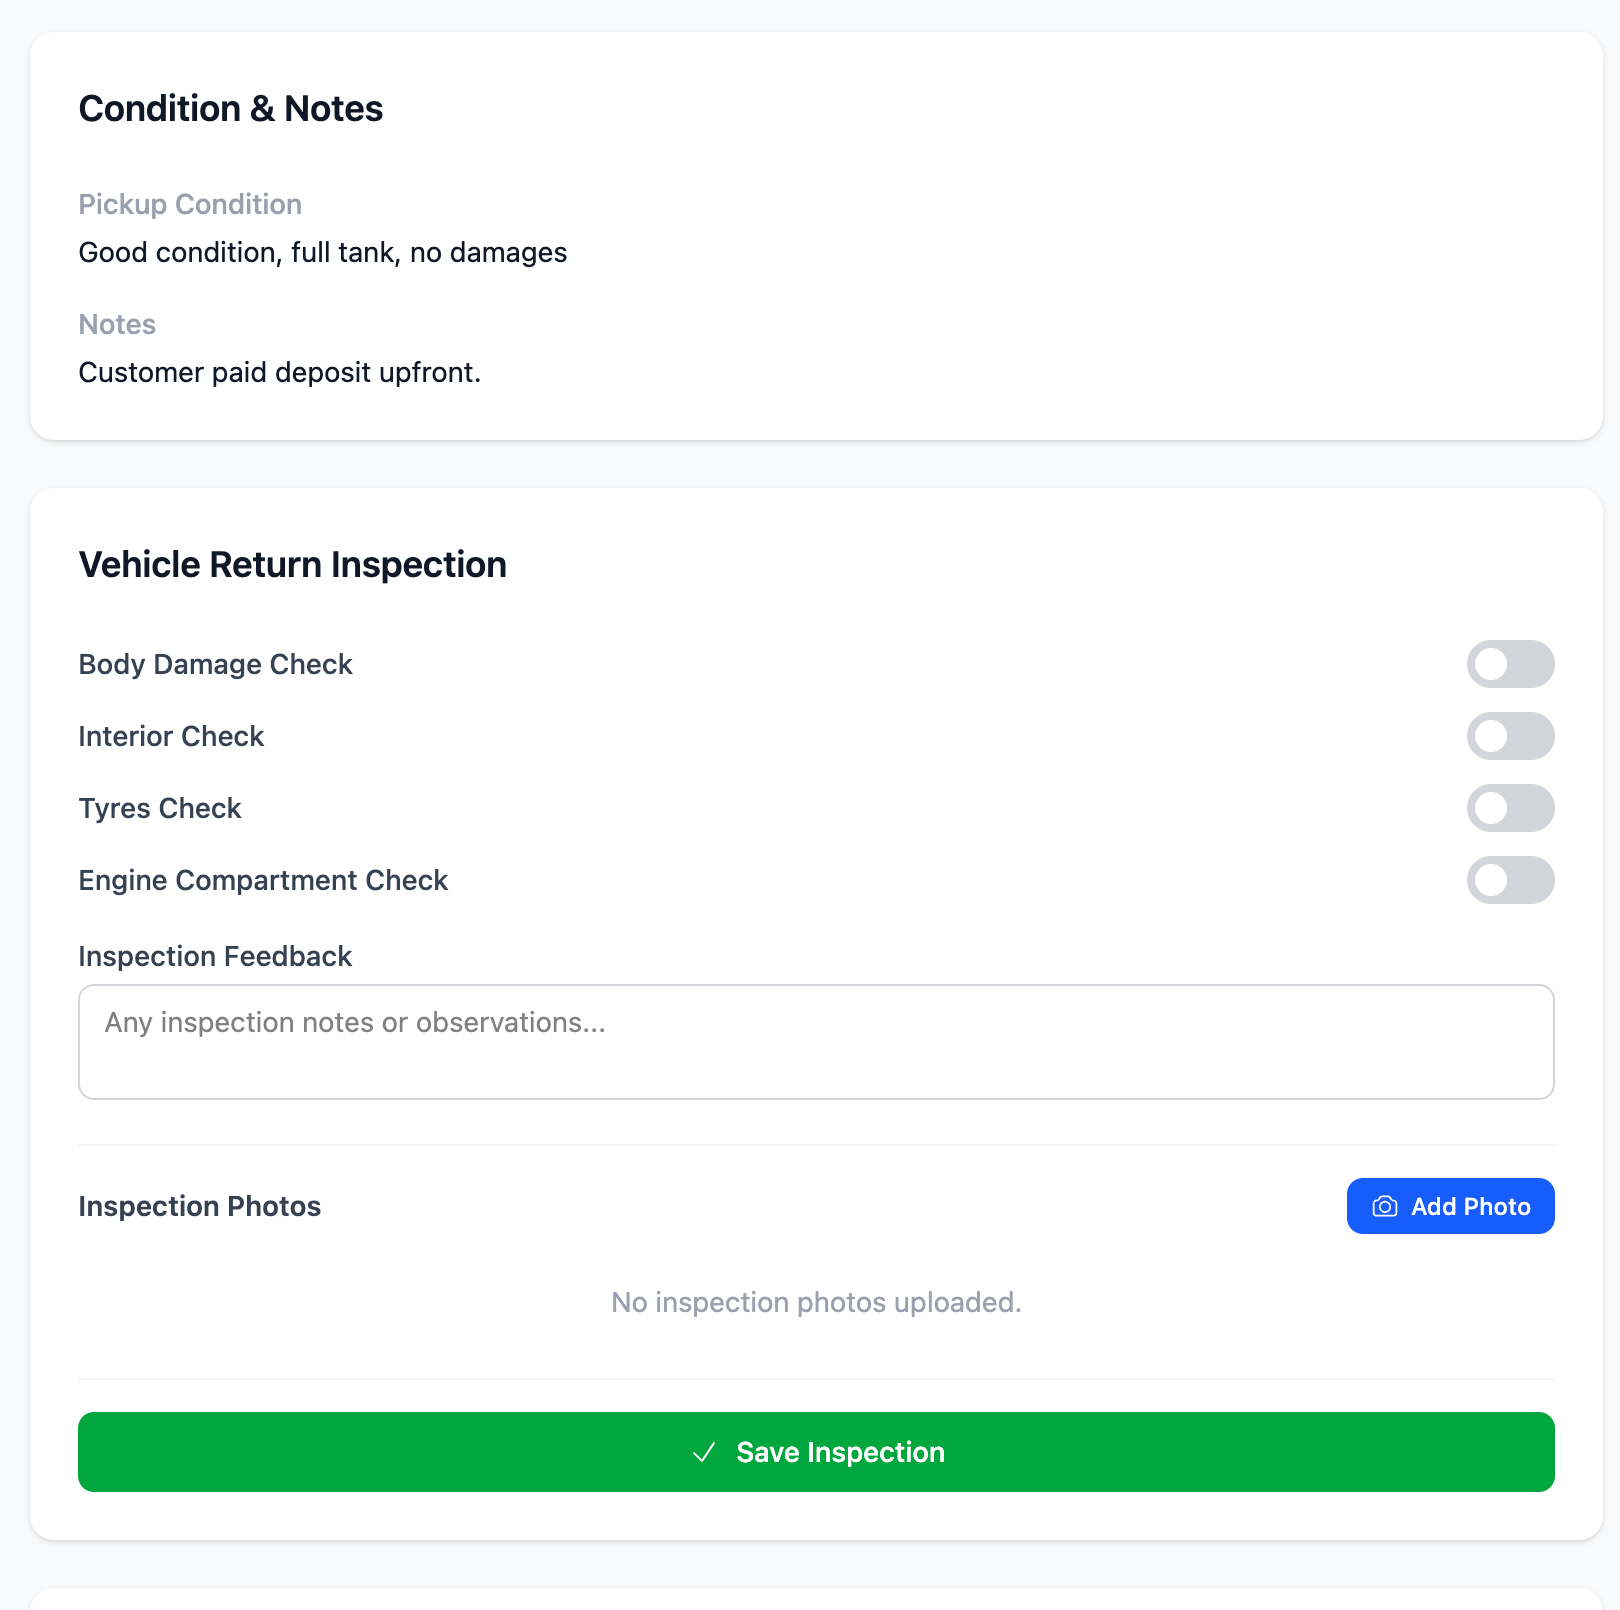Enable the Engine Compartment Check toggle
The height and width of the screenshot is (1610, 1620).
1511,880
